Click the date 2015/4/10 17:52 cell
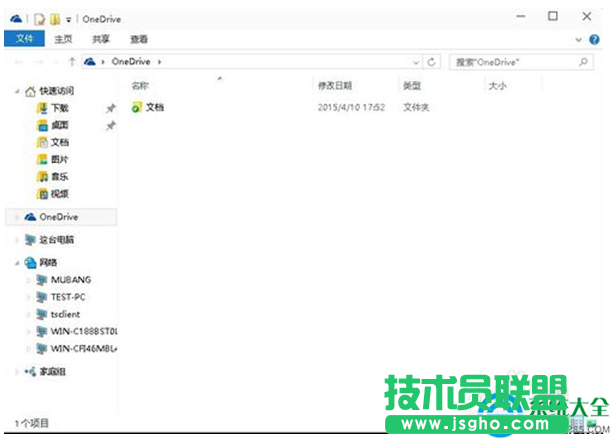This screenshot has width=612, height=440. coord(351,107)
